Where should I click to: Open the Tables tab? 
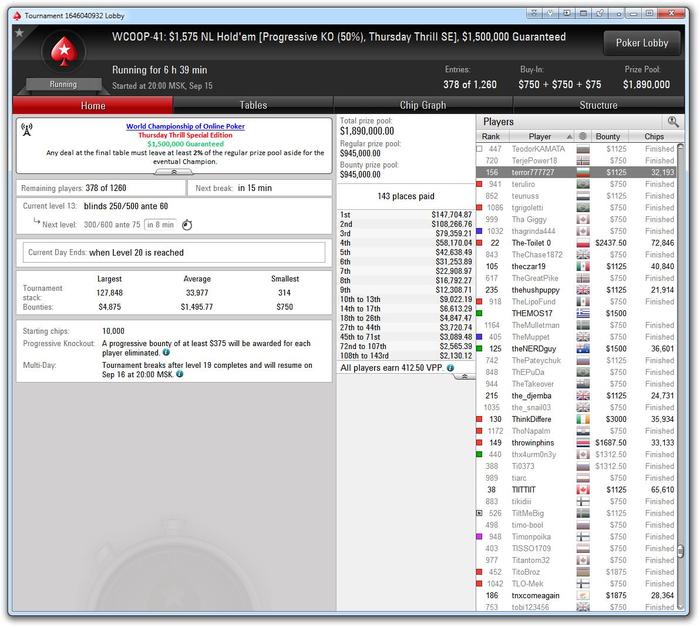(x=253, y=105)
